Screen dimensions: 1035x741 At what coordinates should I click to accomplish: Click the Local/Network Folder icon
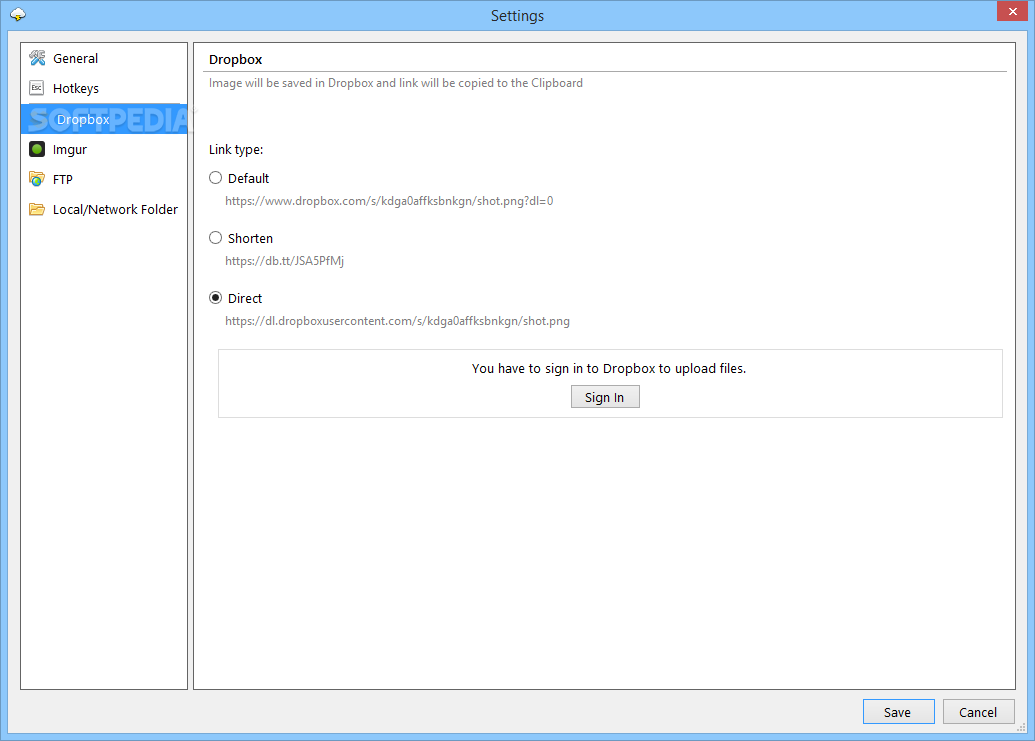pyautogui.click(x=37, y=209)
